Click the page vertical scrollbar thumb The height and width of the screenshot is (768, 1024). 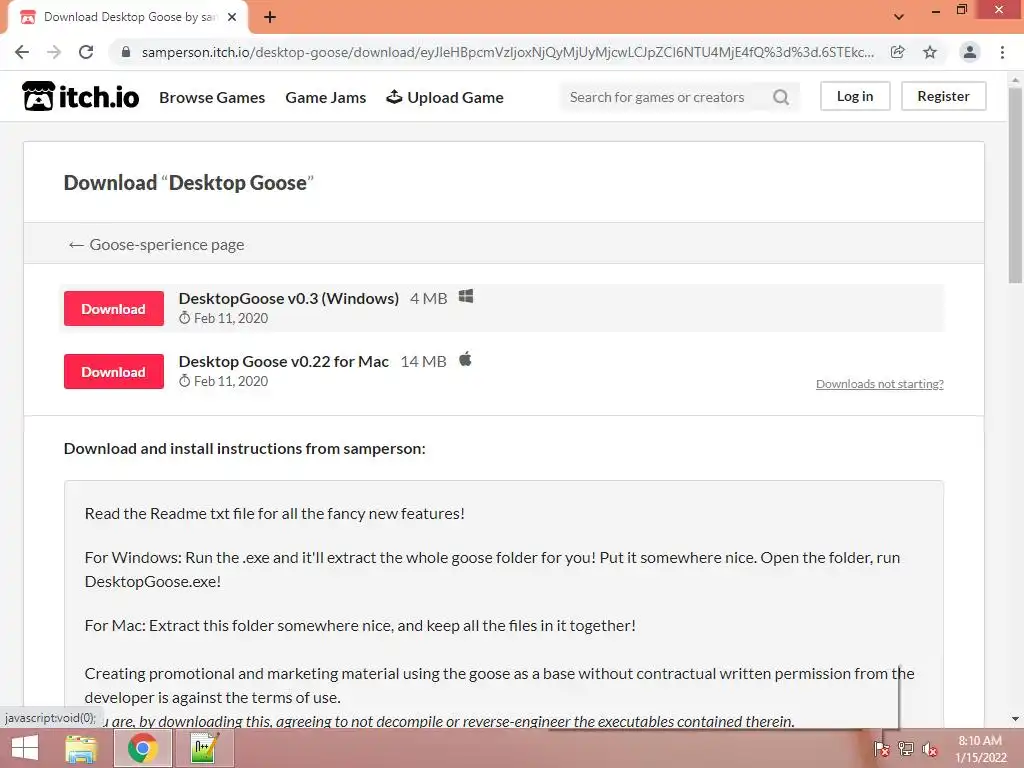(1016, 186)
